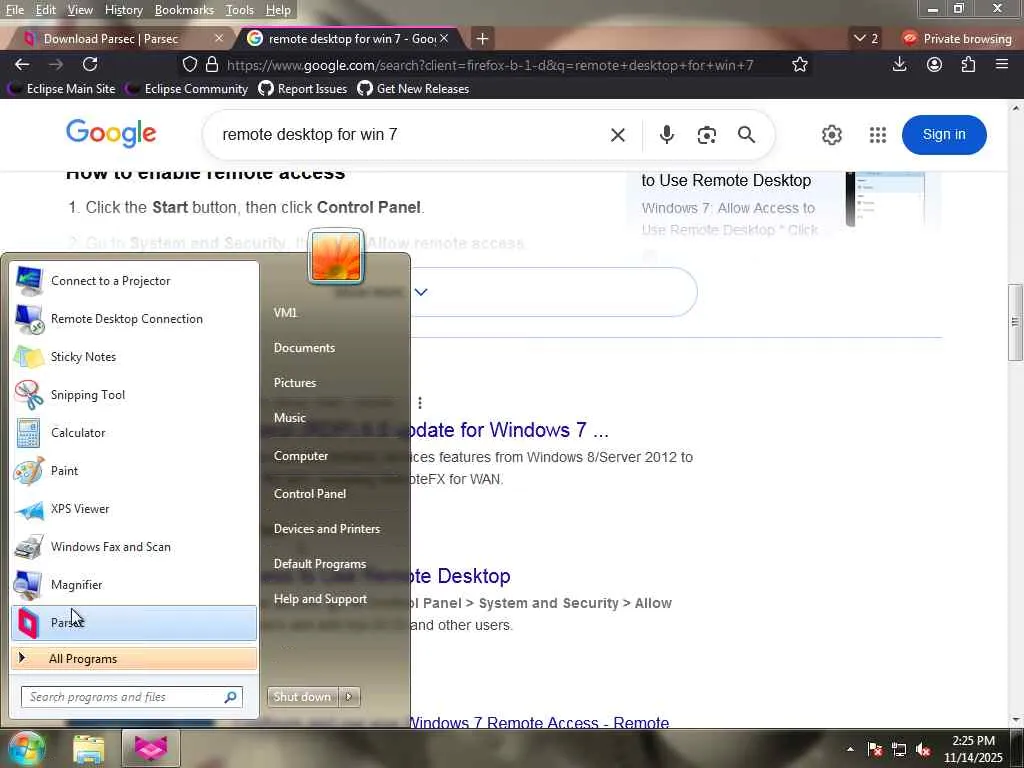Launch Parsec from the Start menu
The image size is (1024, 768).
[134, 622]
